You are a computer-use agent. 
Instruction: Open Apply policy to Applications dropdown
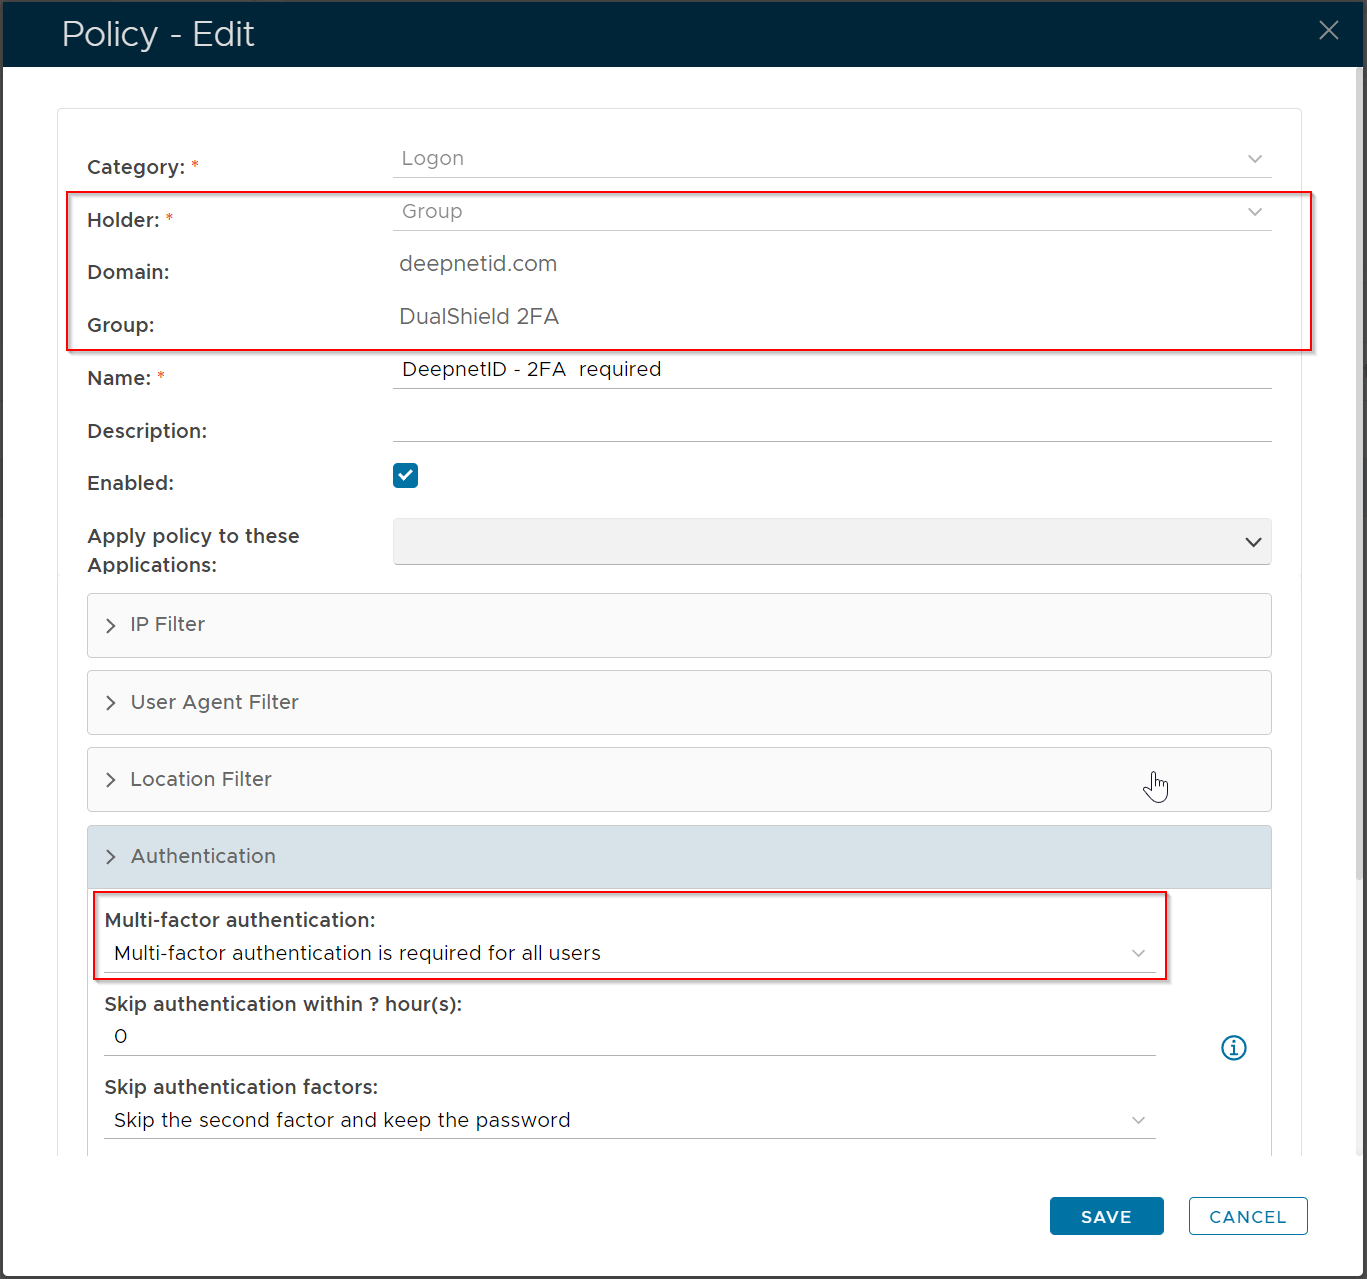831,541
